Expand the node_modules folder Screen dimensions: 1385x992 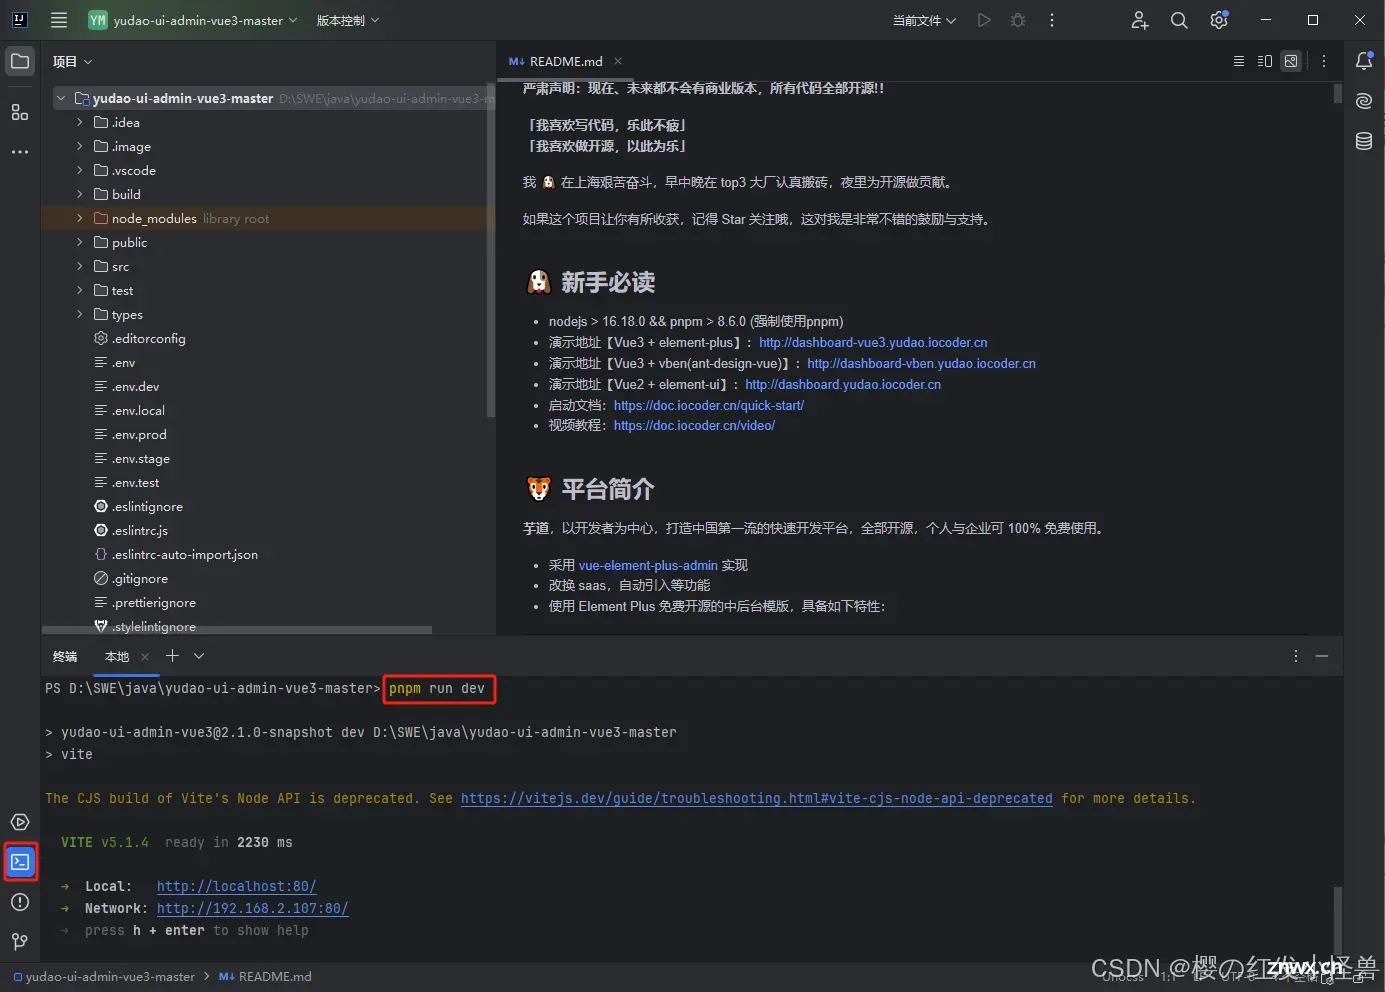tap(80, 218)
